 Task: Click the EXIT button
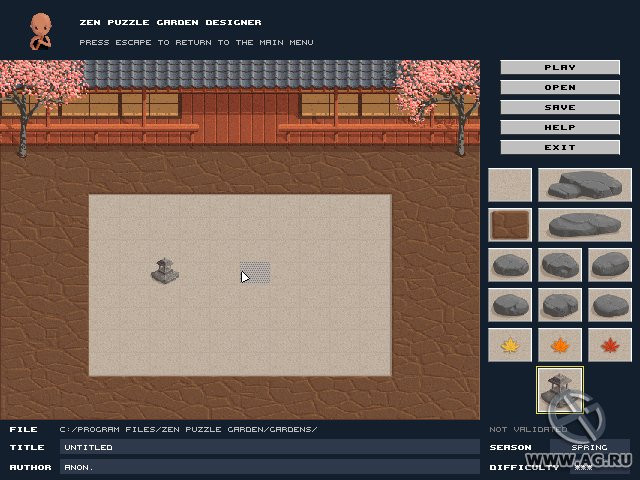pyautogui.click(x=560, y=147)
